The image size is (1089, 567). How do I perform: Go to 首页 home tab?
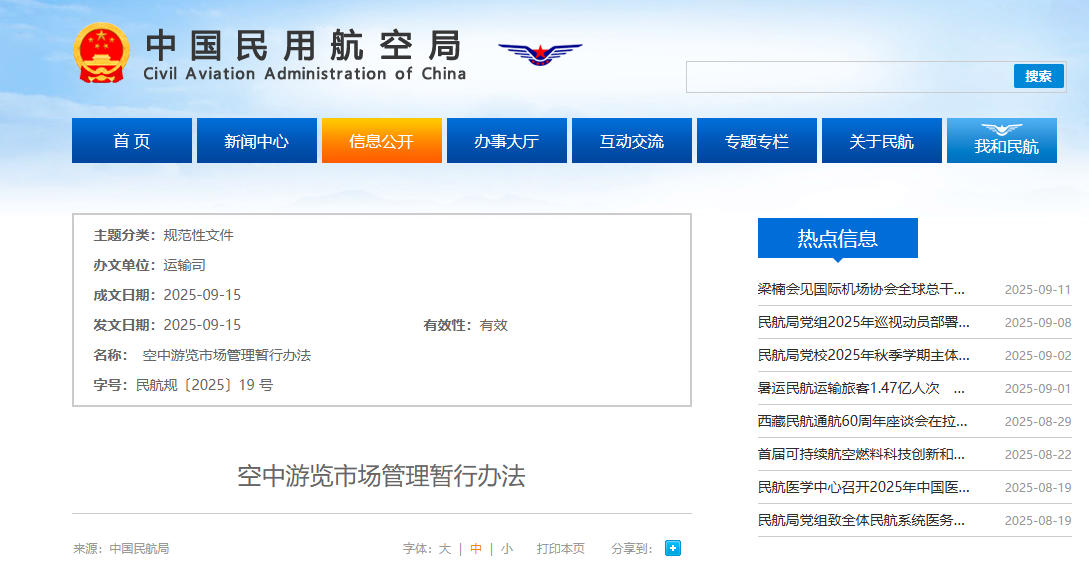(x=132, y=141)
